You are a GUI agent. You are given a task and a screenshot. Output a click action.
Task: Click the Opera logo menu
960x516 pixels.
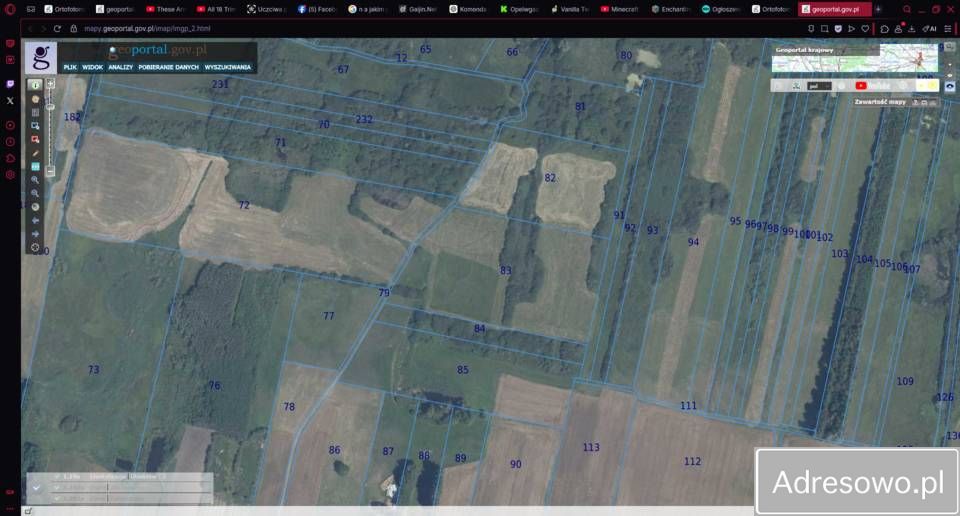click(10, 9)
